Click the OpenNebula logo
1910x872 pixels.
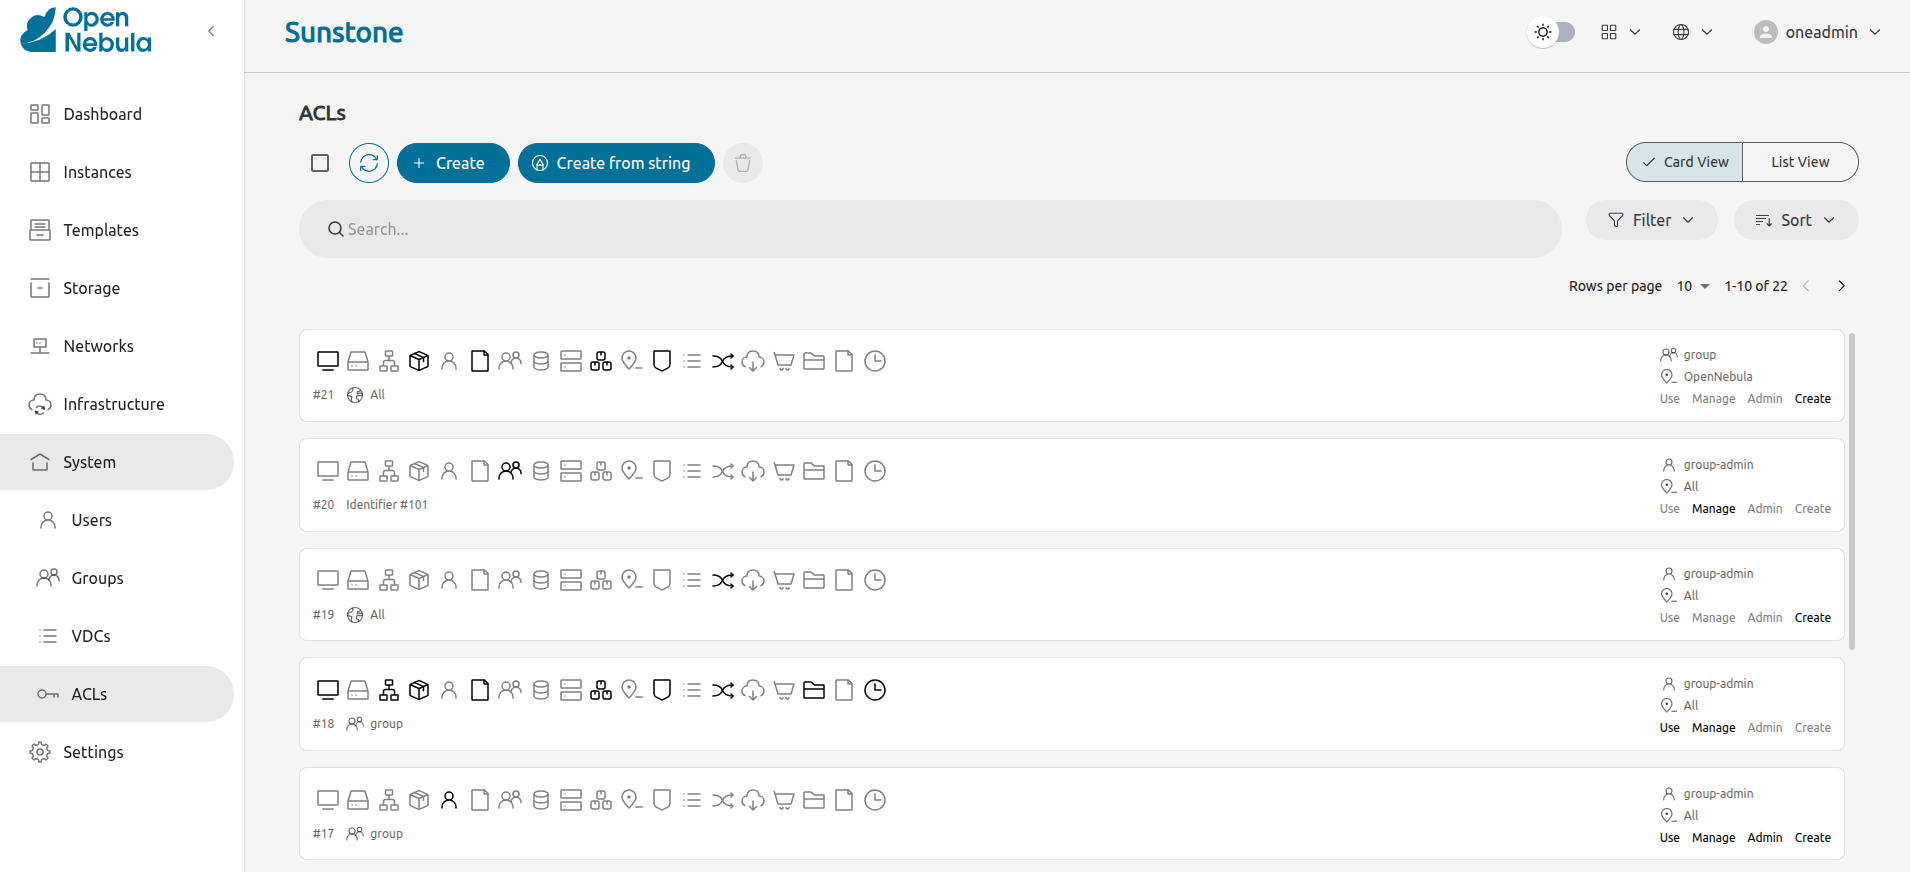pos(86,31)
